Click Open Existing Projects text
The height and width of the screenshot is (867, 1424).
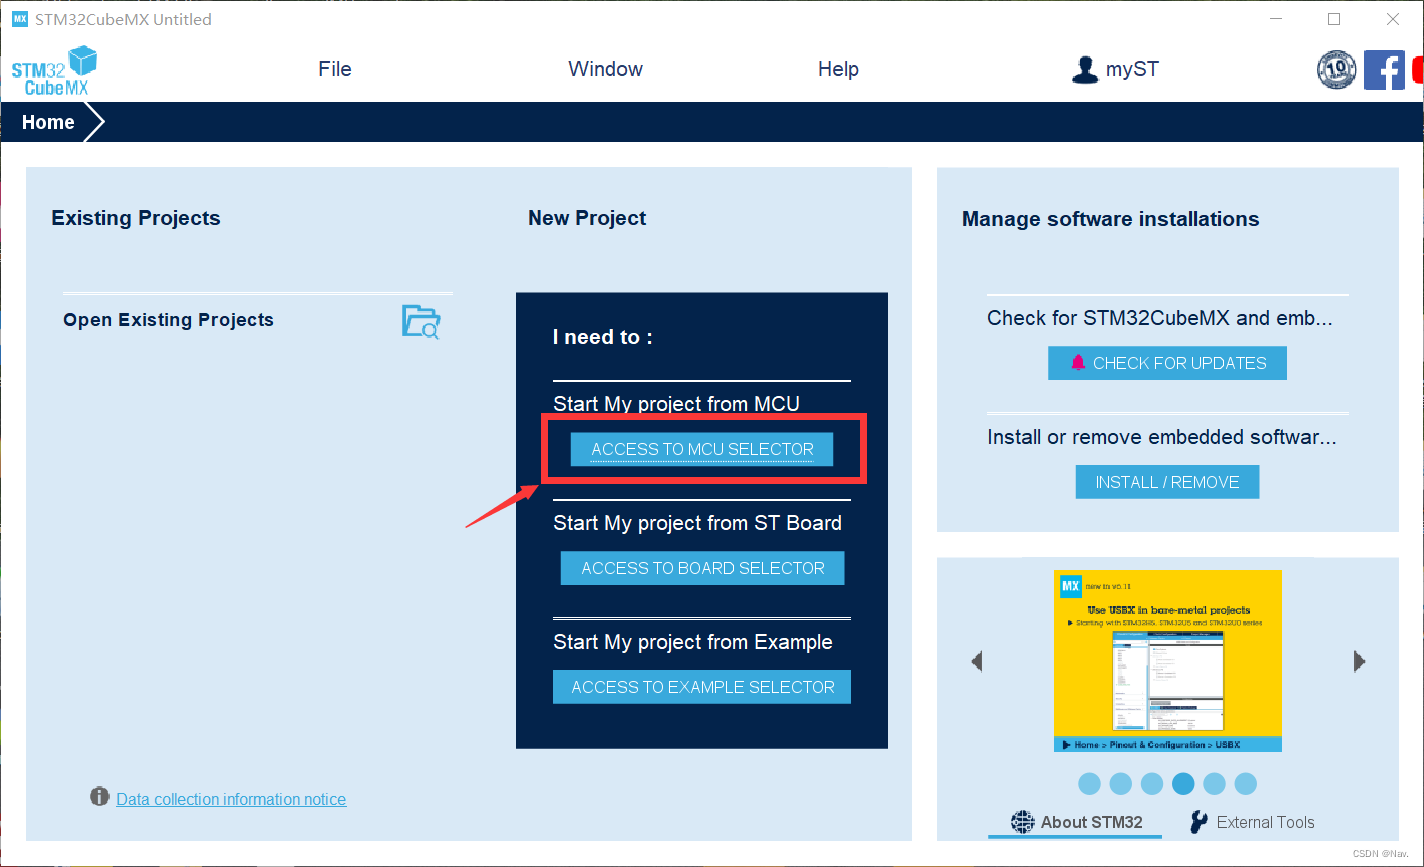pos(168,320)
